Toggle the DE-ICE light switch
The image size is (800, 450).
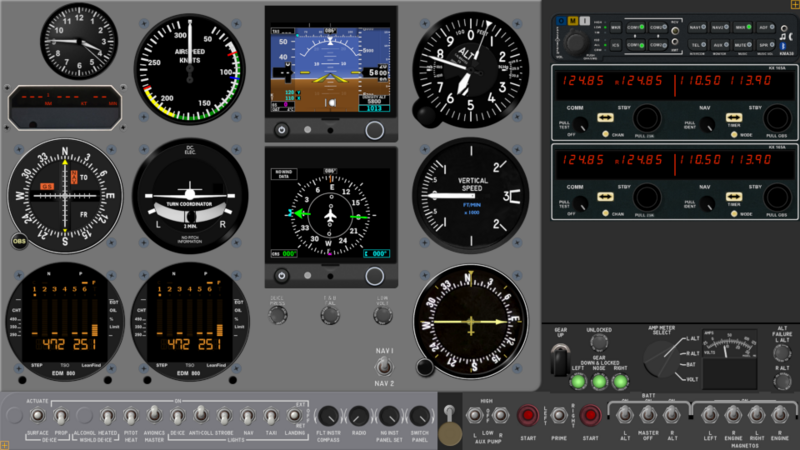click(x=177, y=416)
